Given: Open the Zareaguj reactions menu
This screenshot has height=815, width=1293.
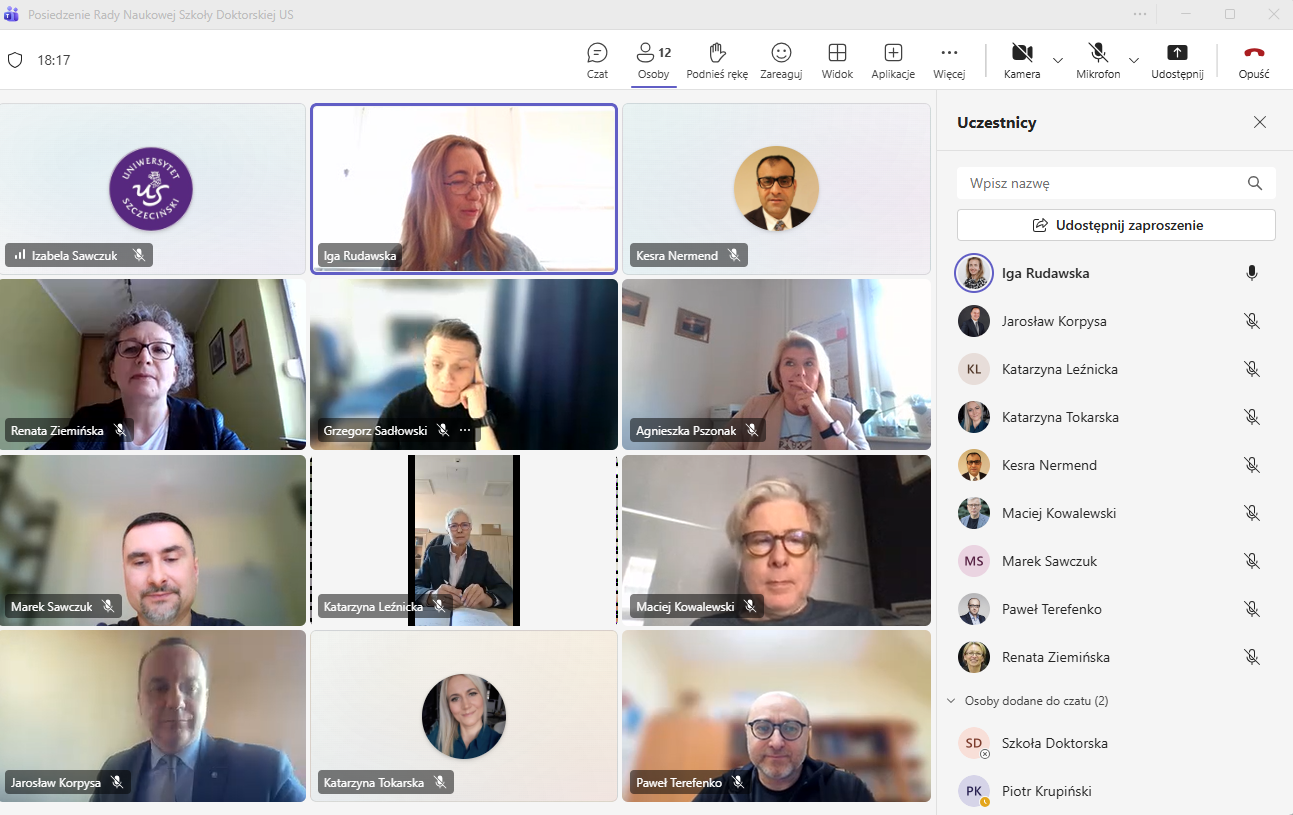Looking at the screenshot, I should click(x=781, y=60).
